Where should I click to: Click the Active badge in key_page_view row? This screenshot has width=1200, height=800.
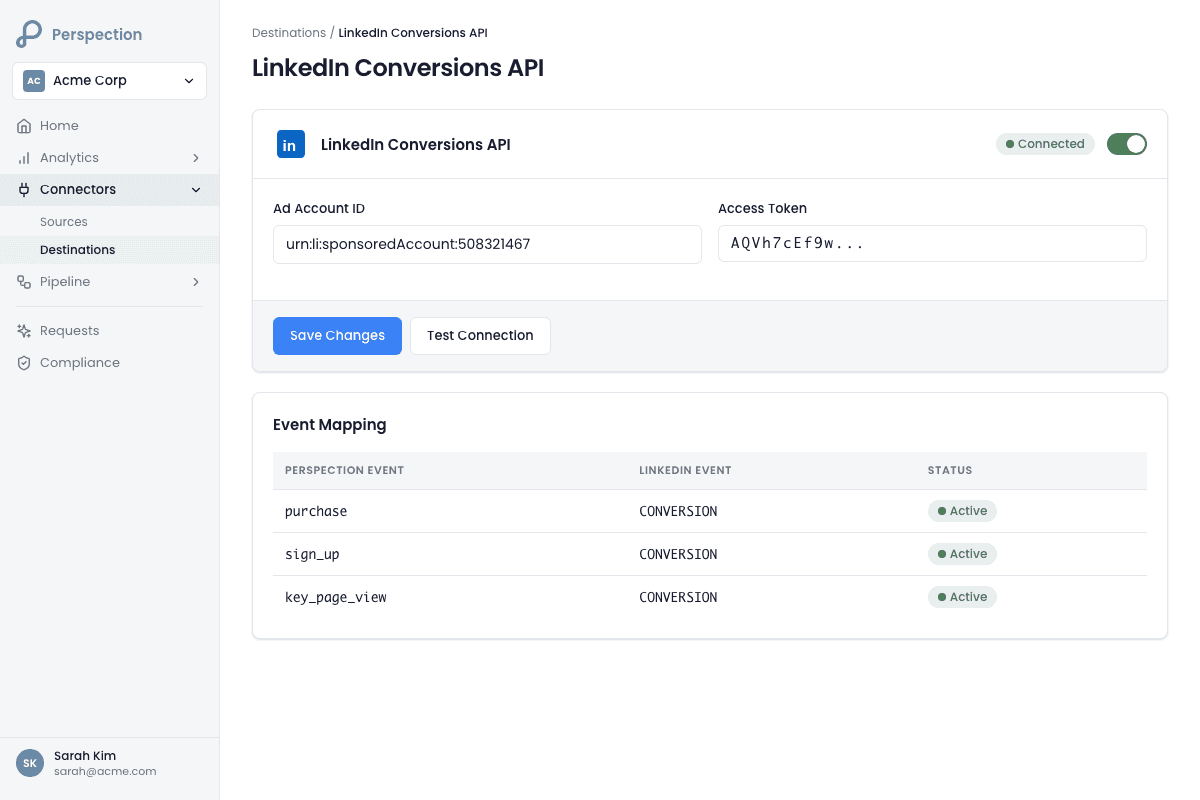(962, 597)
